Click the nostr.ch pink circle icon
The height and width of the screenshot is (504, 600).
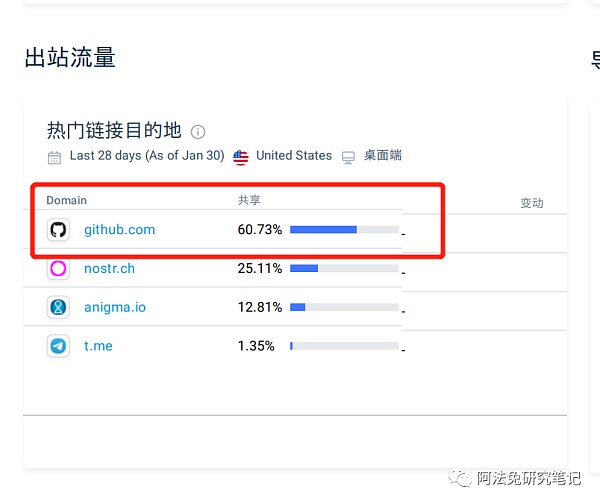coord(58,269)
